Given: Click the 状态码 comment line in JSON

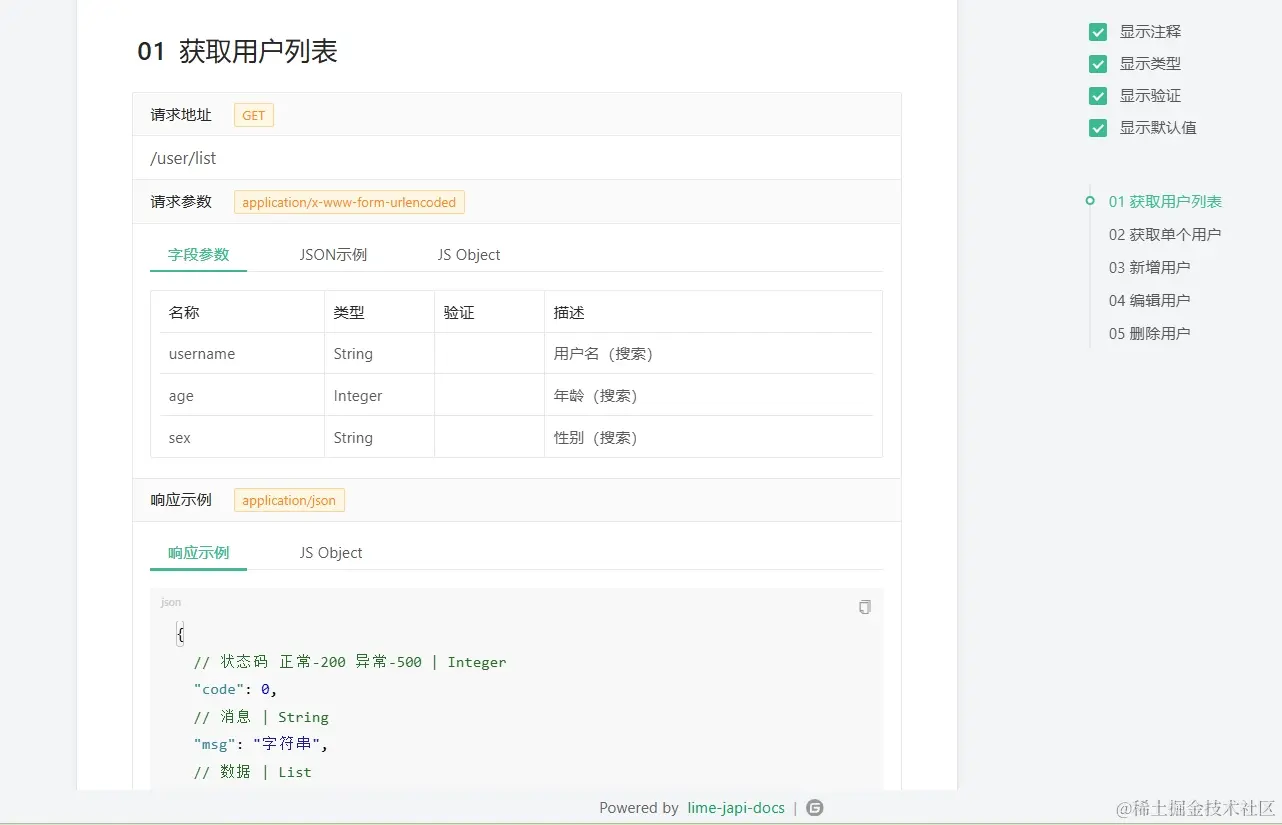Looking at the screenshot, I should pyautogui.click(x=350, y=662).
